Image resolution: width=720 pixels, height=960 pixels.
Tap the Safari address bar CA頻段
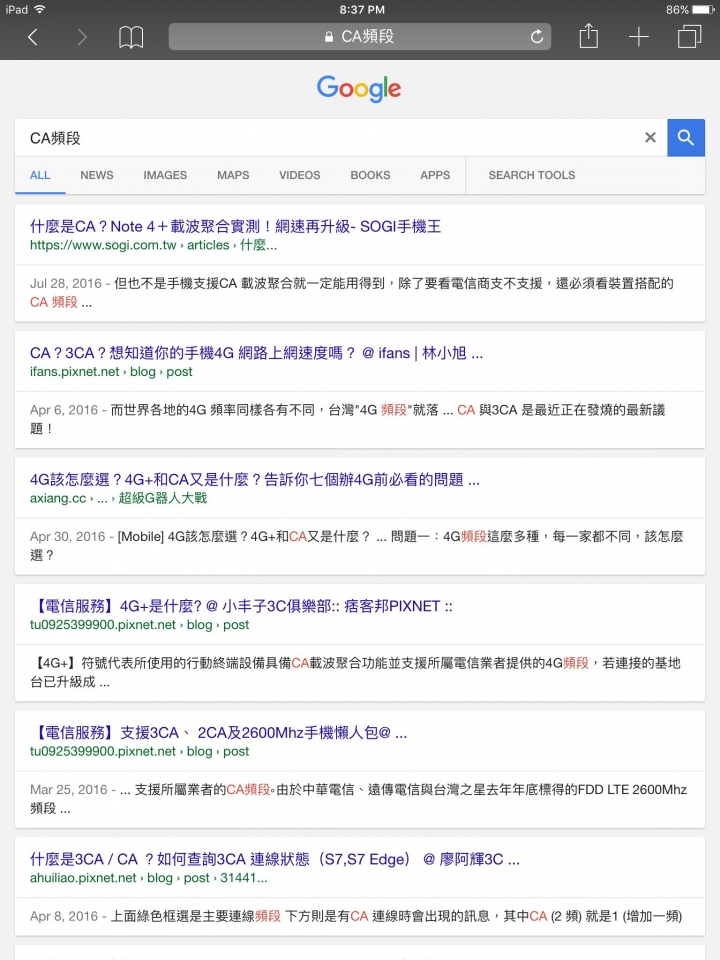coord(359,37)
